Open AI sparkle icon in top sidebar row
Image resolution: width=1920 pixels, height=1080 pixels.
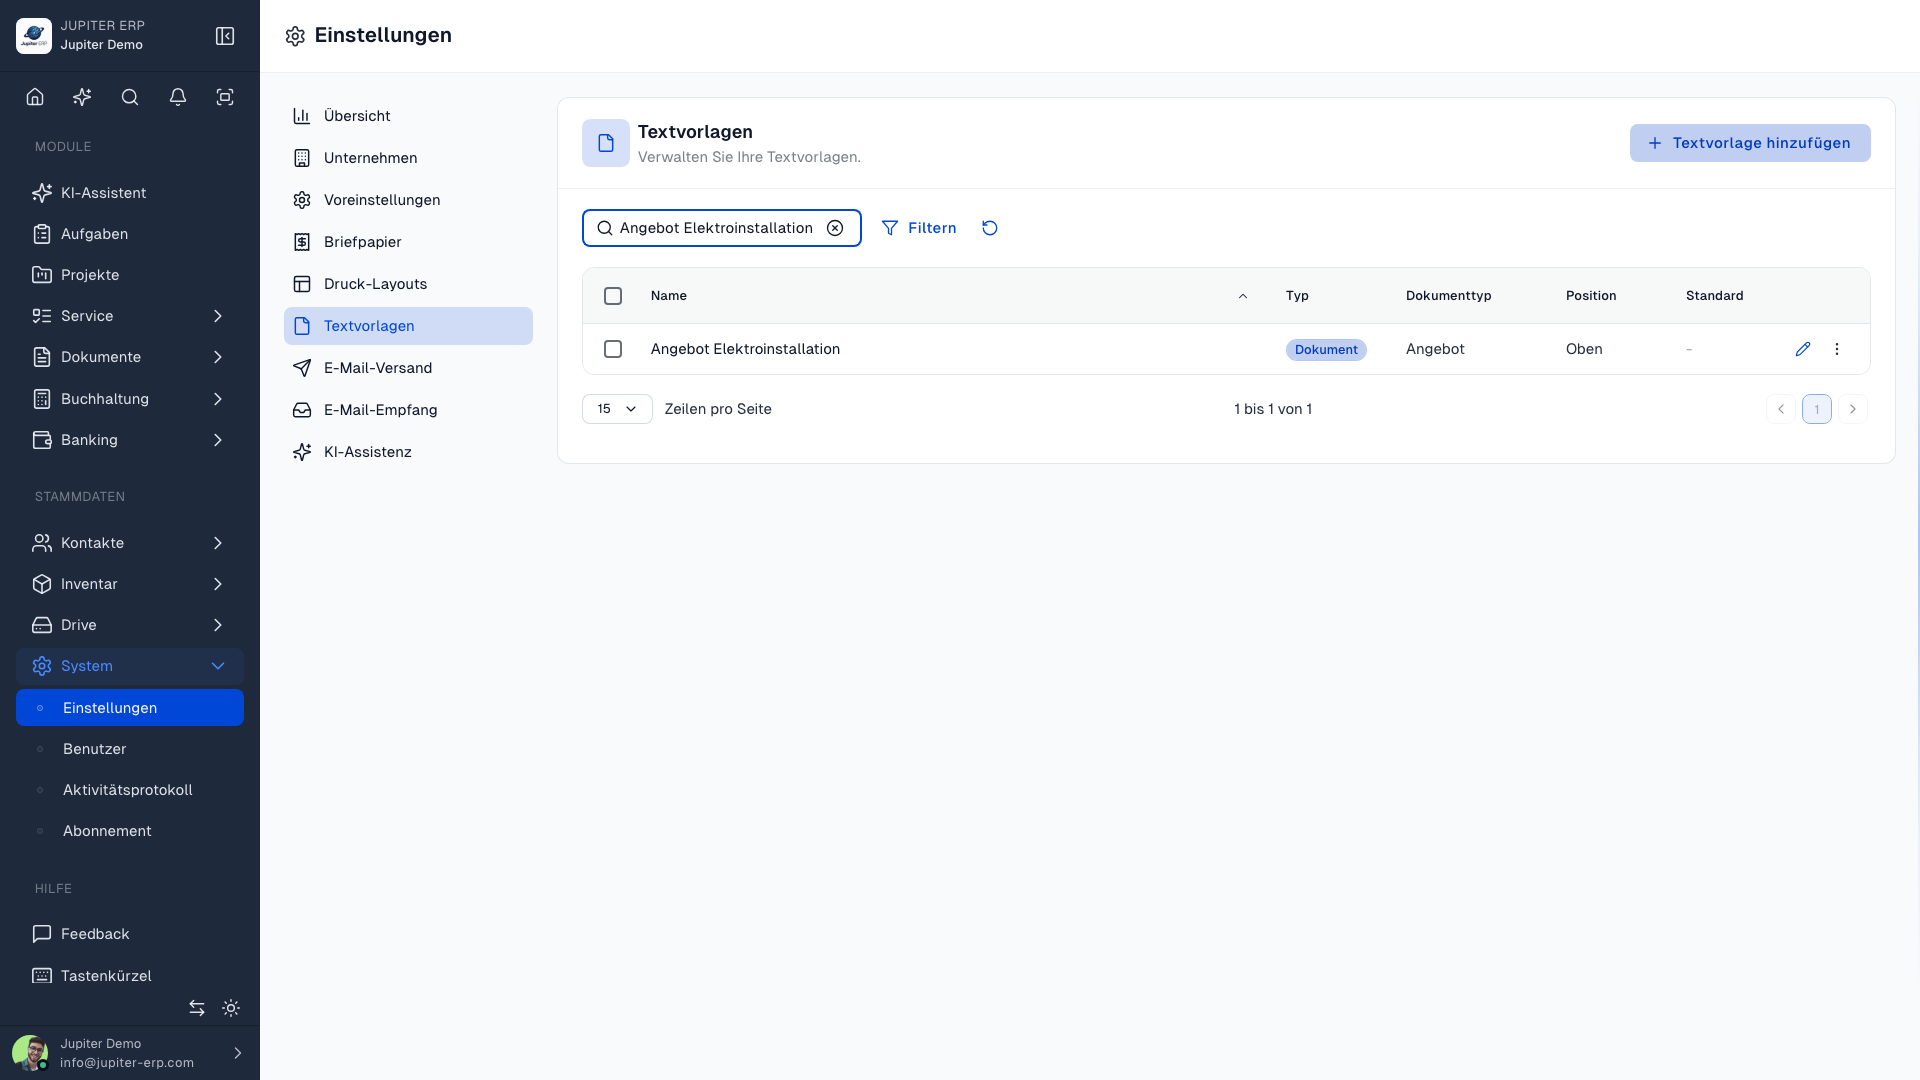point(82,97)
